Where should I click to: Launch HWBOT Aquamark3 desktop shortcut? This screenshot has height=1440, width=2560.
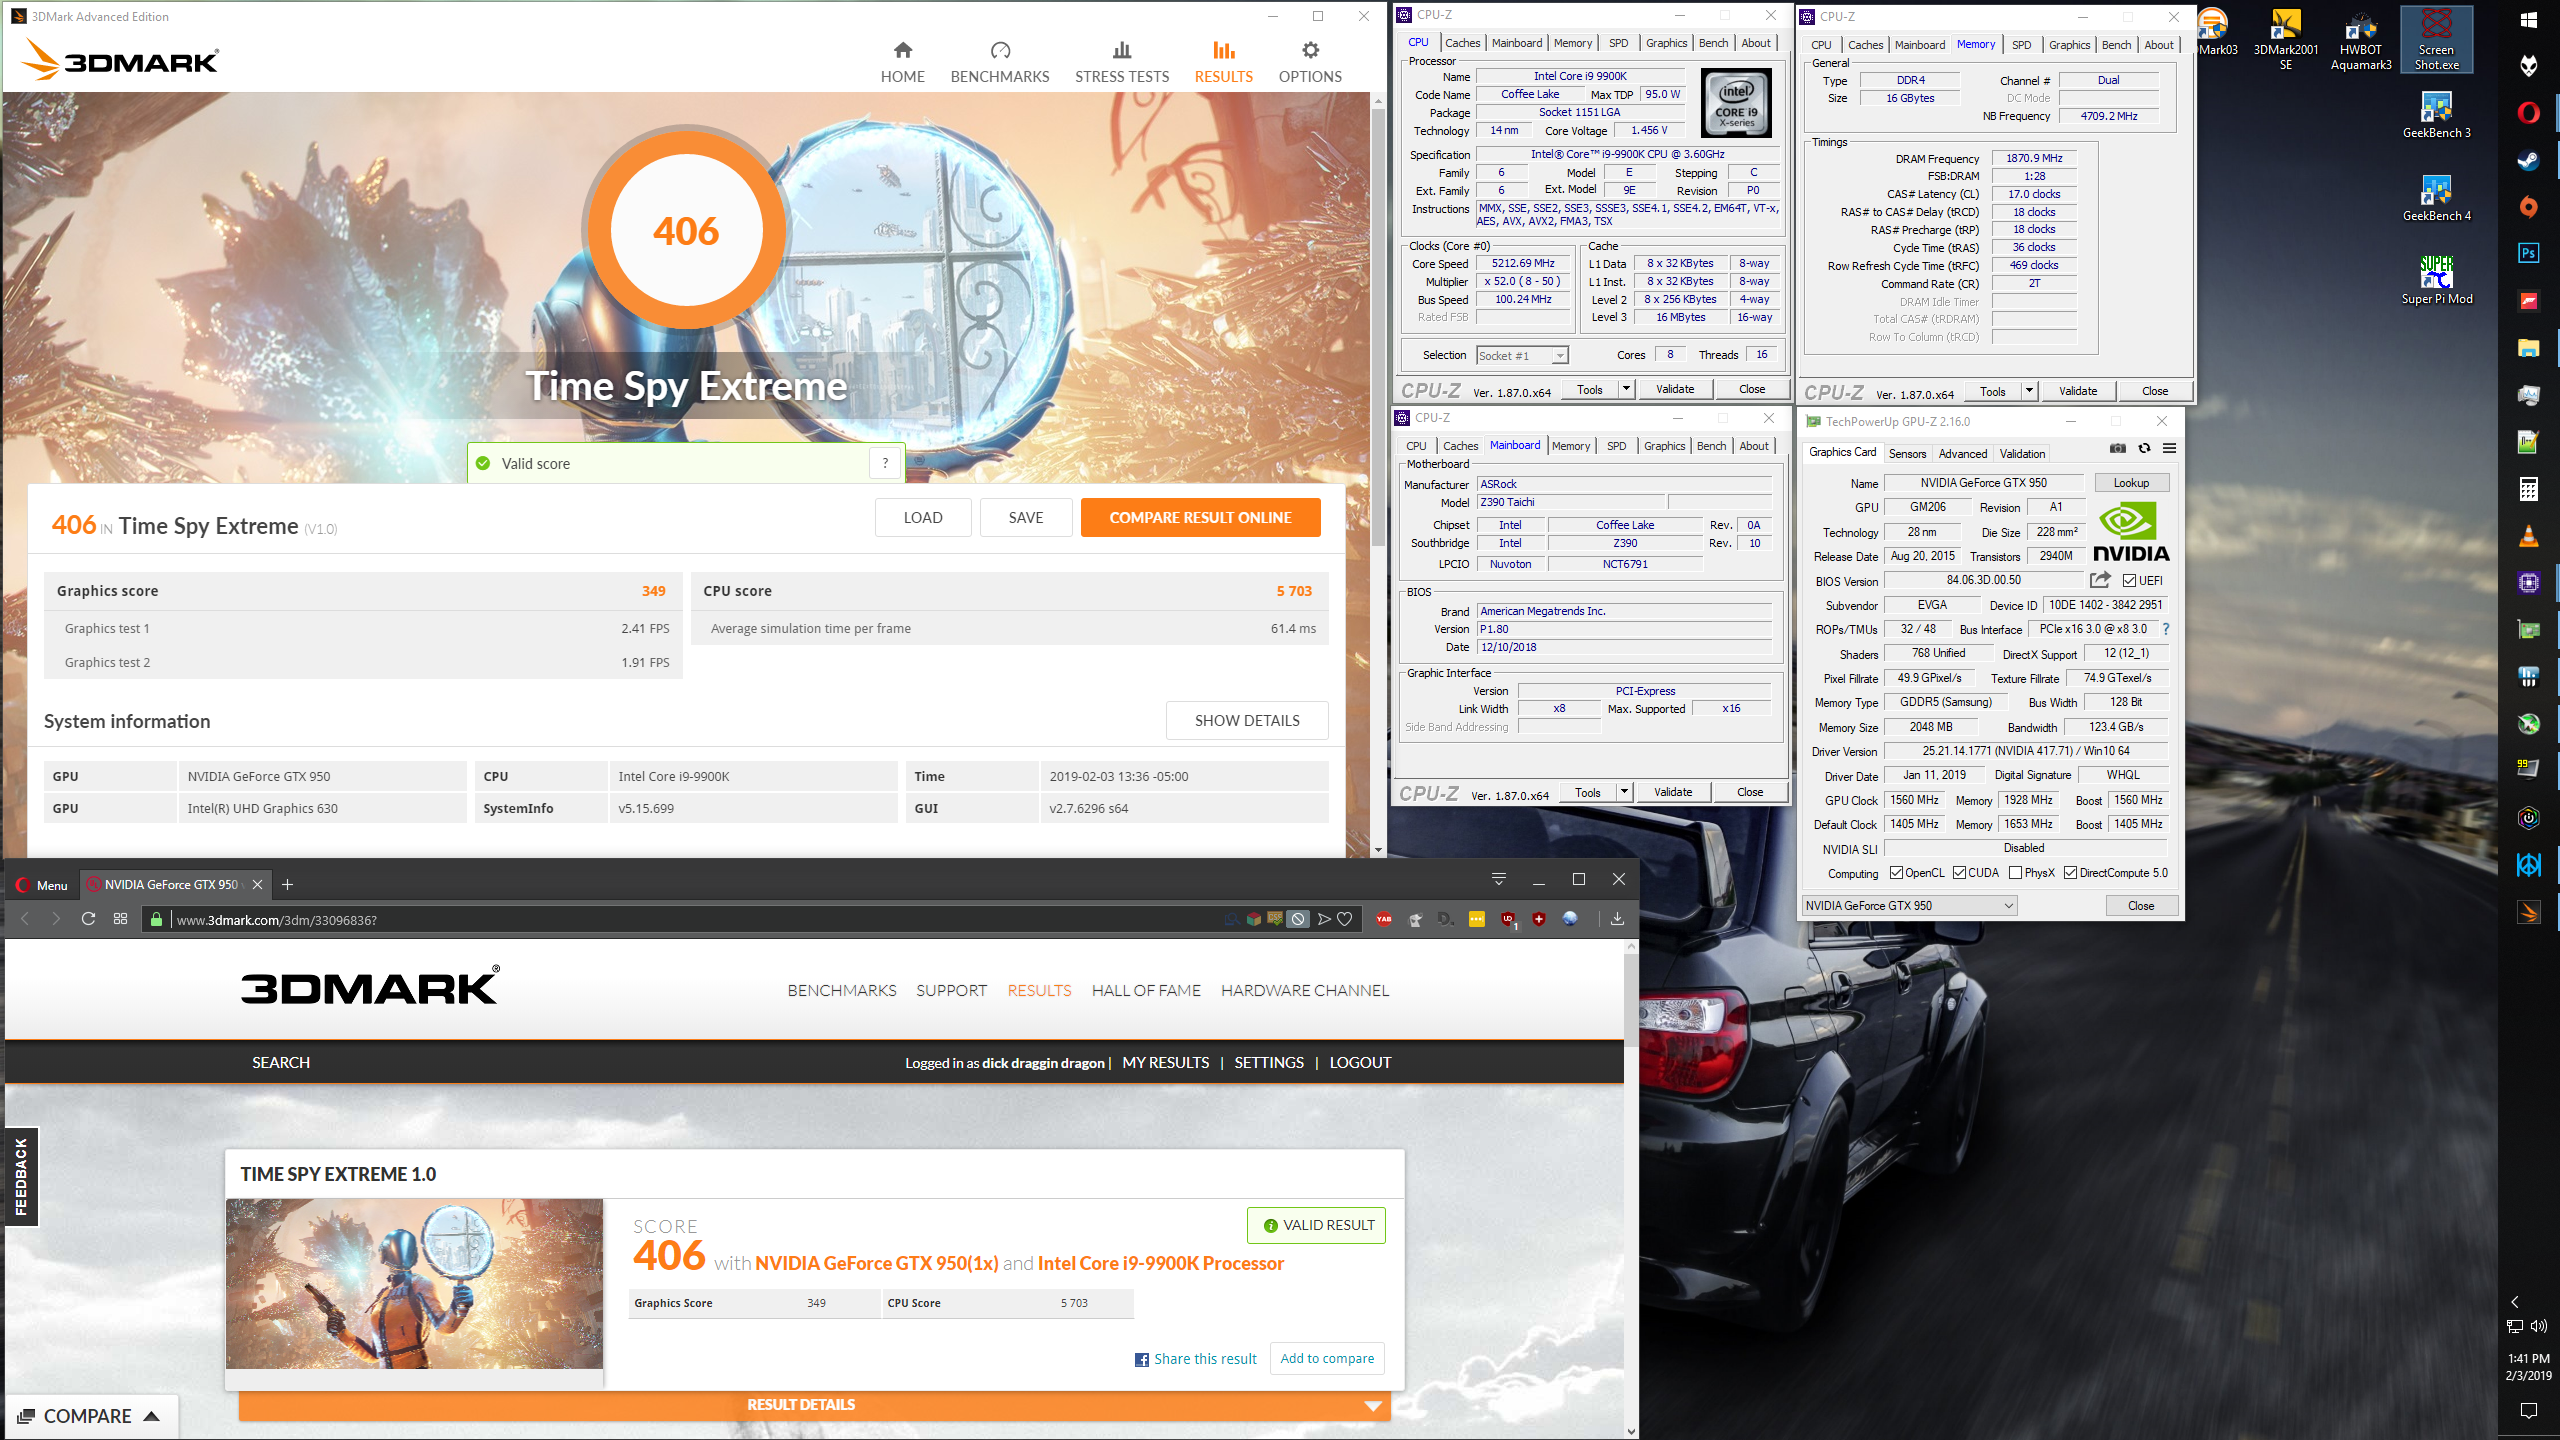tap(2361, 40)
